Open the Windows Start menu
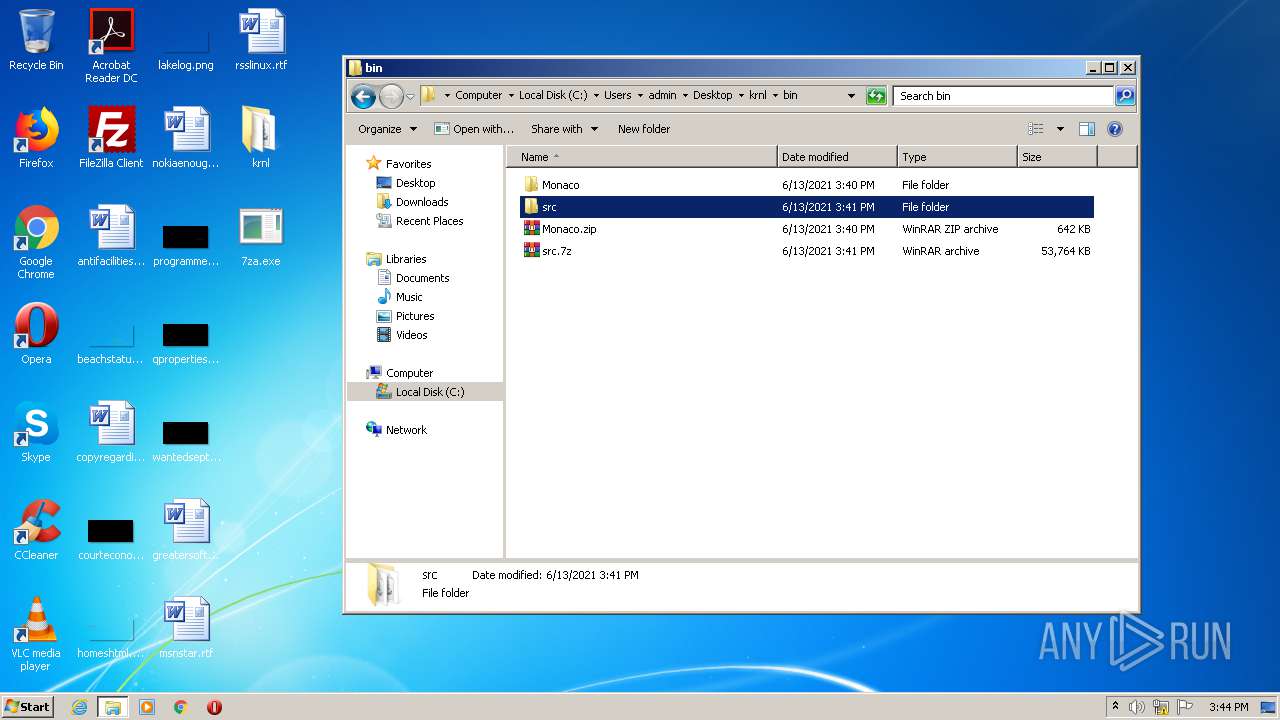1280x720 pixels. coord(27,706)
